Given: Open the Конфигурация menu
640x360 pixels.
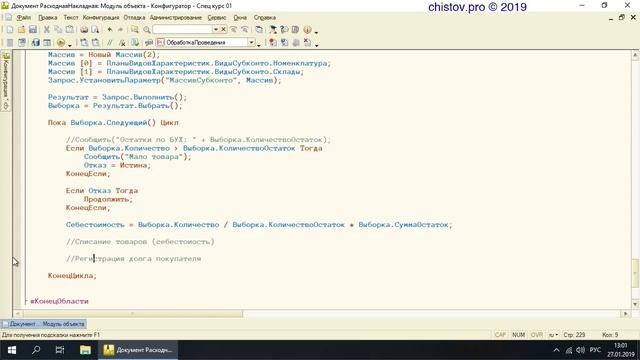Looking at the screenshot, I should [101, 18].
